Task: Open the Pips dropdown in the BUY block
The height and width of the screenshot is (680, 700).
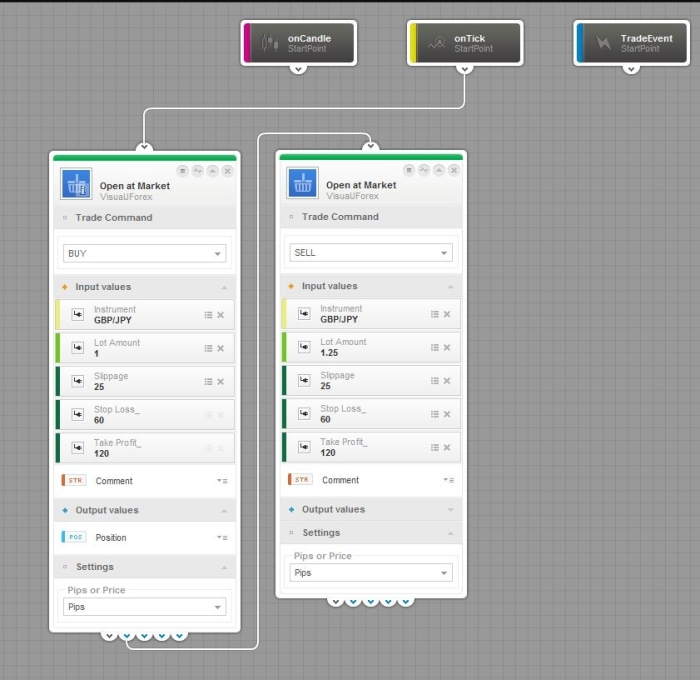Action: point(145,607)
